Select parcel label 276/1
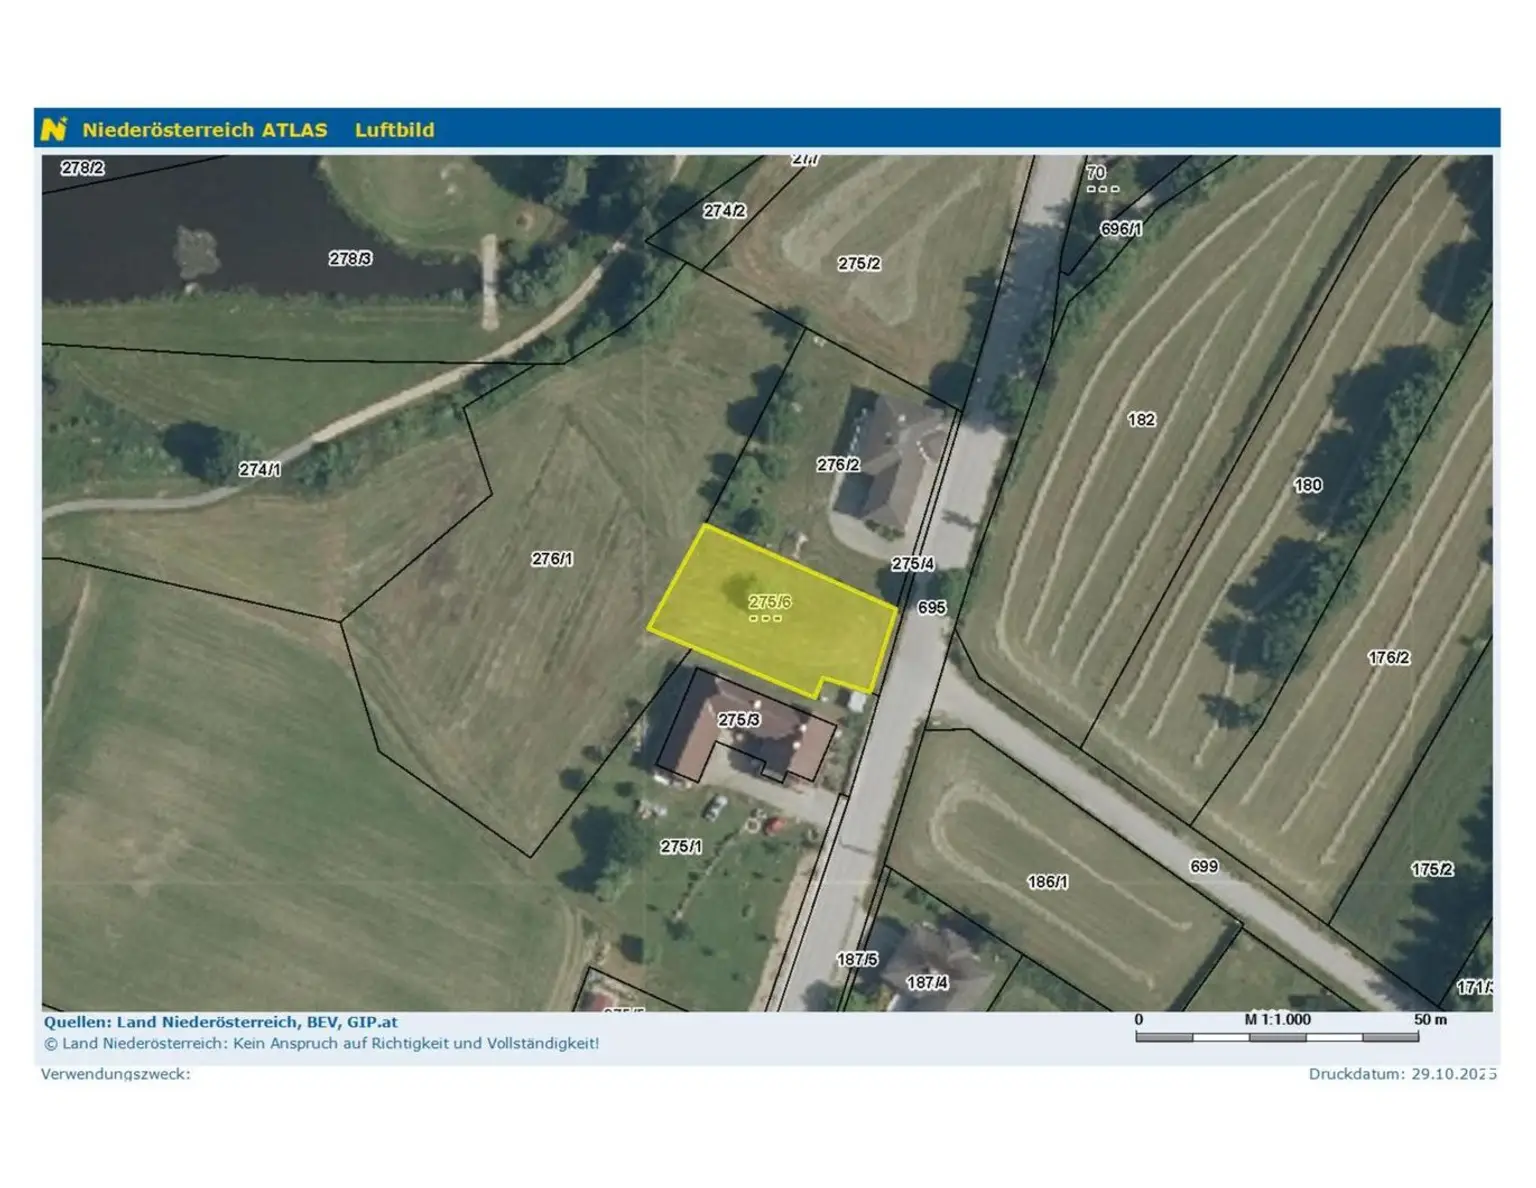The width and height of the screenshot is (1536, 1188). point(552,559)
